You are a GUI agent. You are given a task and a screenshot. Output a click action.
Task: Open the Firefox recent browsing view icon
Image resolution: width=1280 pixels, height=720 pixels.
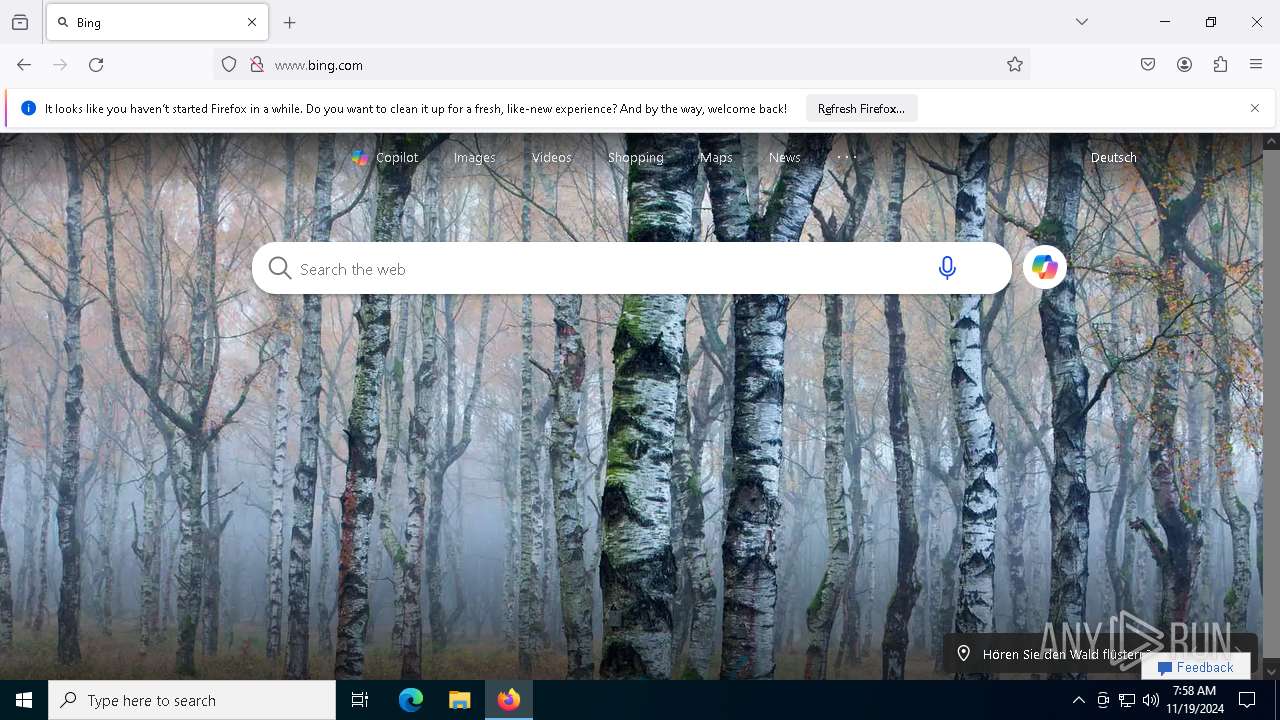pos(20,22)
